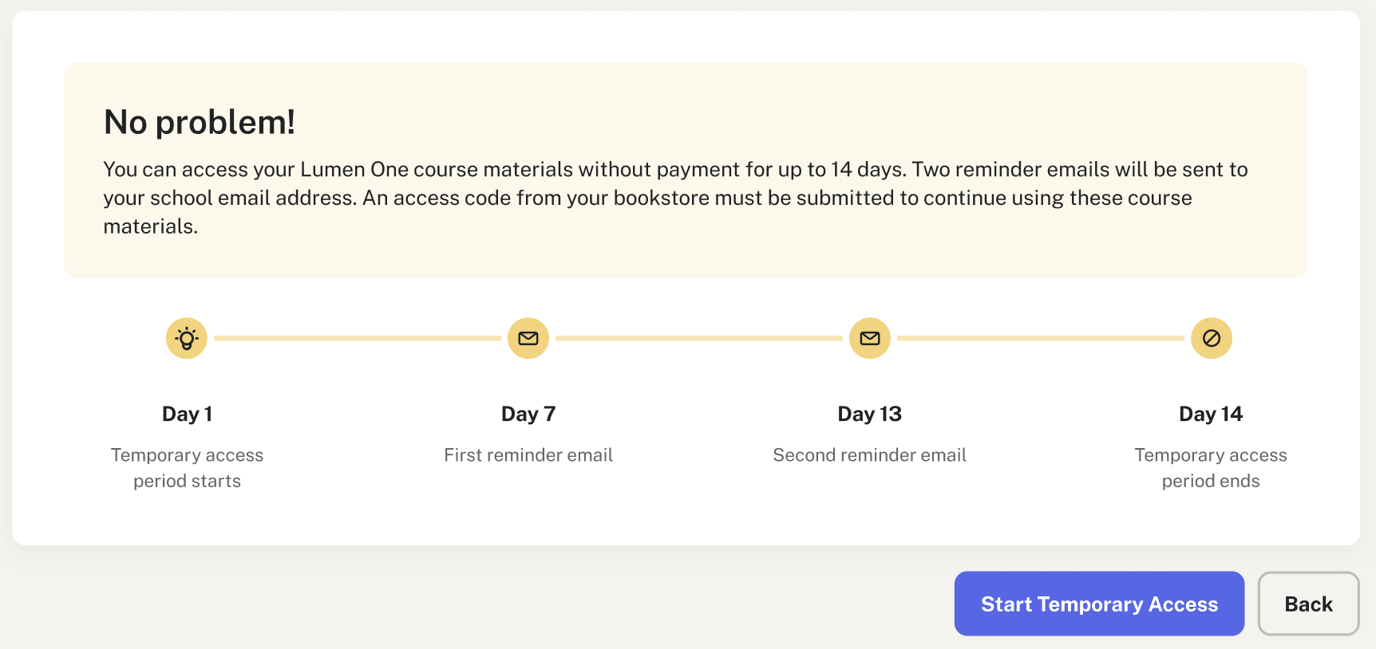Click the 'First reminder email' label
The image size is (1376, 649).
[528, 454]
